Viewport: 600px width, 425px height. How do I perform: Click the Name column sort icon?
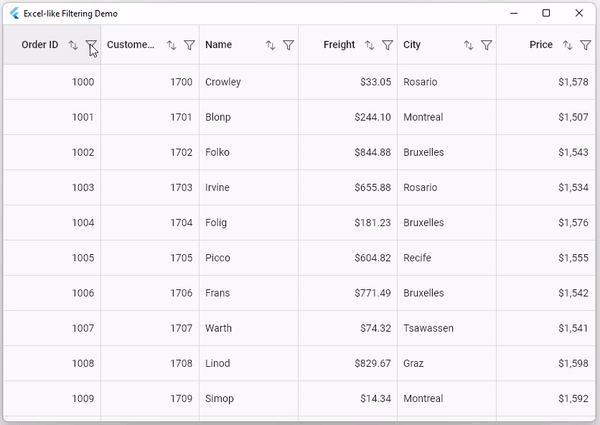click(x=270, y=45)
